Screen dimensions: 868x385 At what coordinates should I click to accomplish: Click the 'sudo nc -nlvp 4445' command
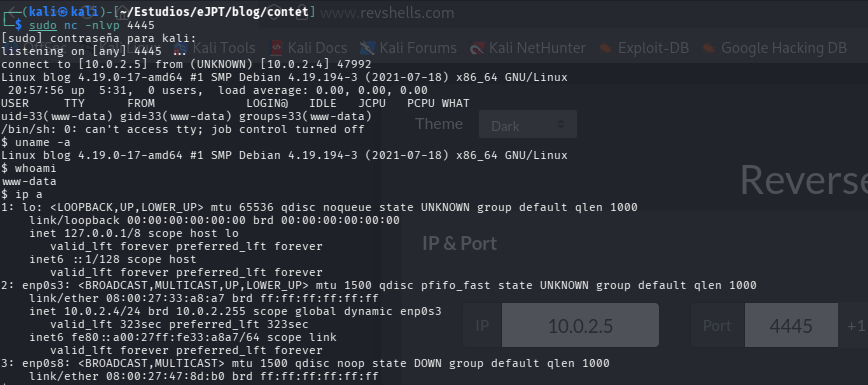pyautogui.click(x=92, y=25)
